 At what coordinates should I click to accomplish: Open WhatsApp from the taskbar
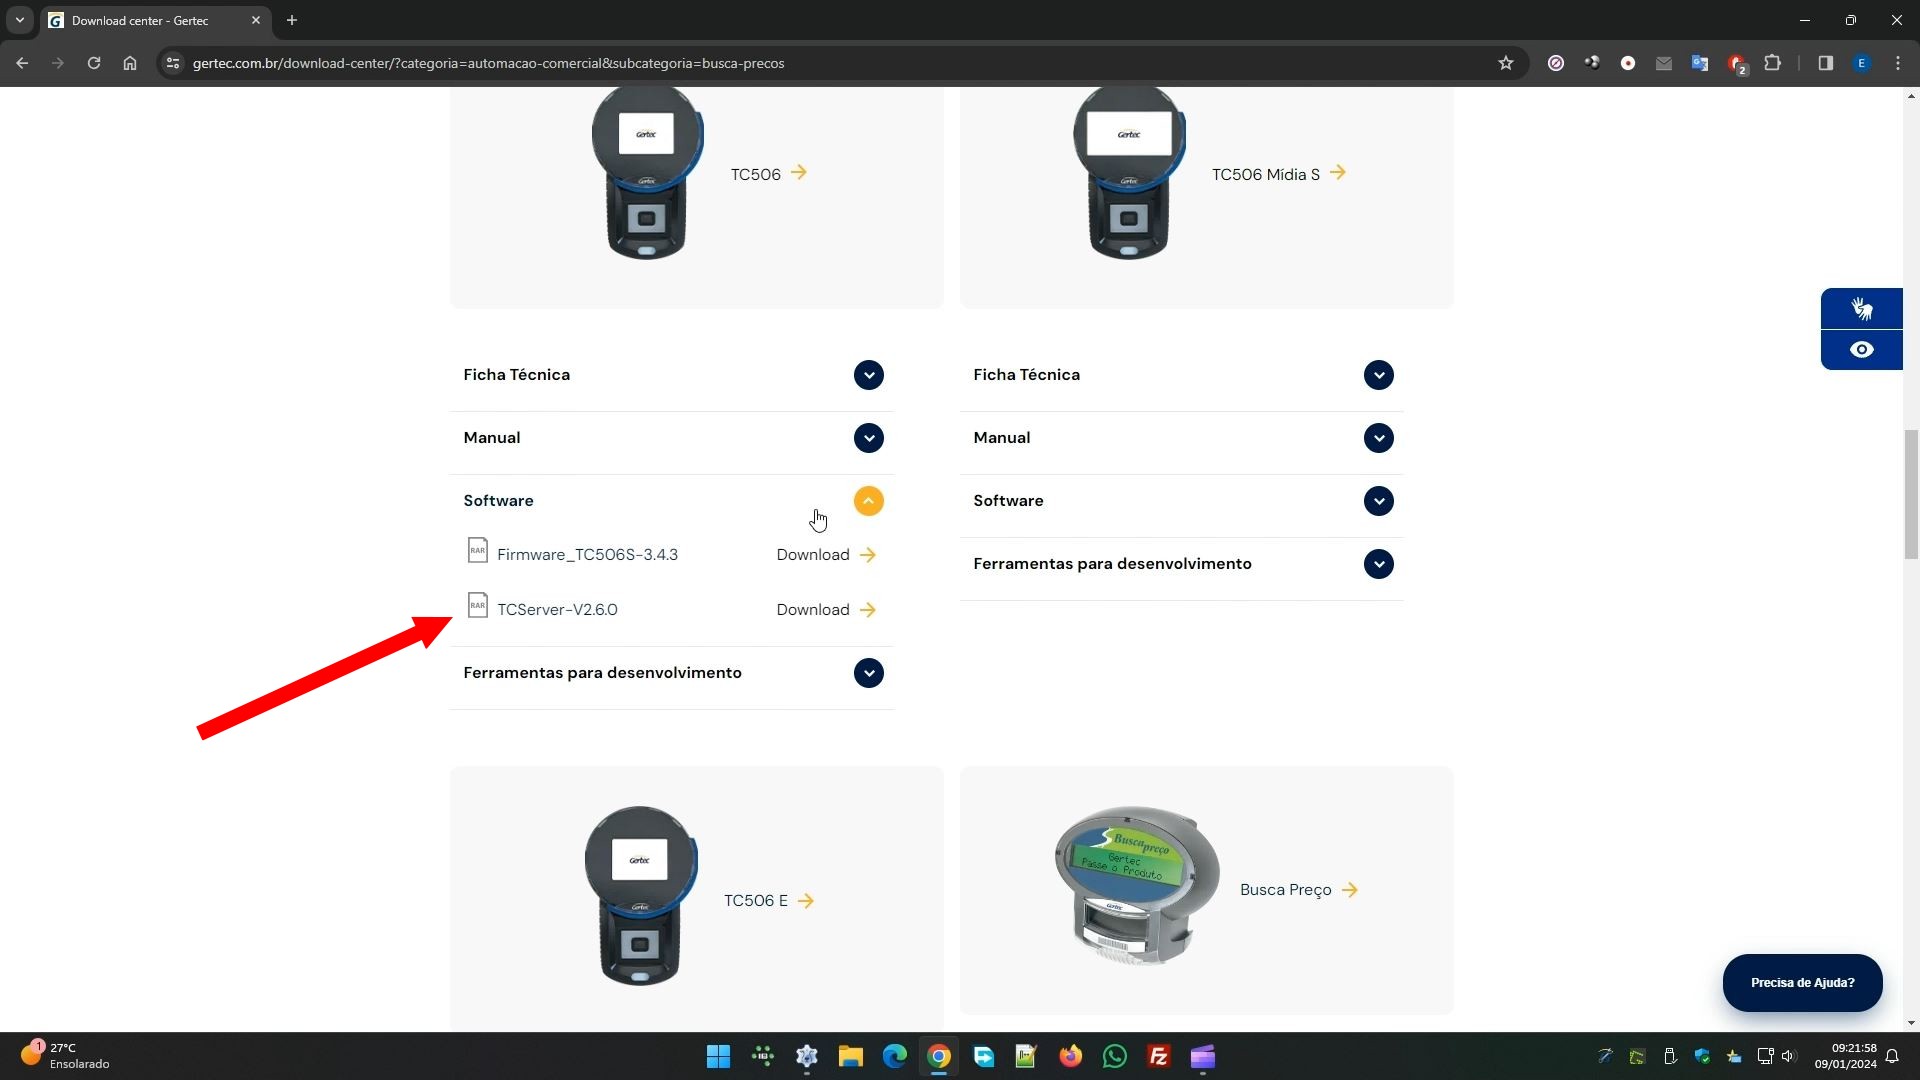tap(1115, 1057)
